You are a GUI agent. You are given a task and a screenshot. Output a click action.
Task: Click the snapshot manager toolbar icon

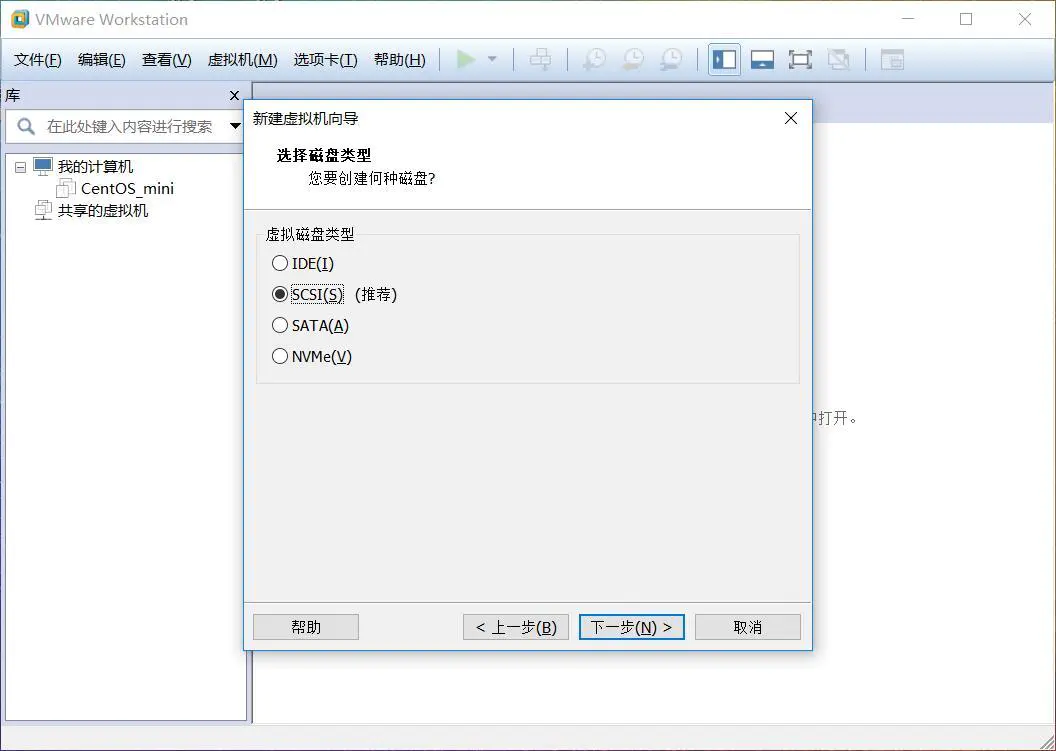pos(671,59)
